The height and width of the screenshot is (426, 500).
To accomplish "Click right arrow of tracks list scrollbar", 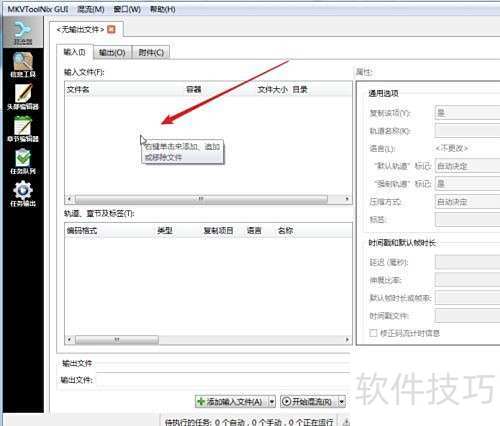I will point(347,340).
